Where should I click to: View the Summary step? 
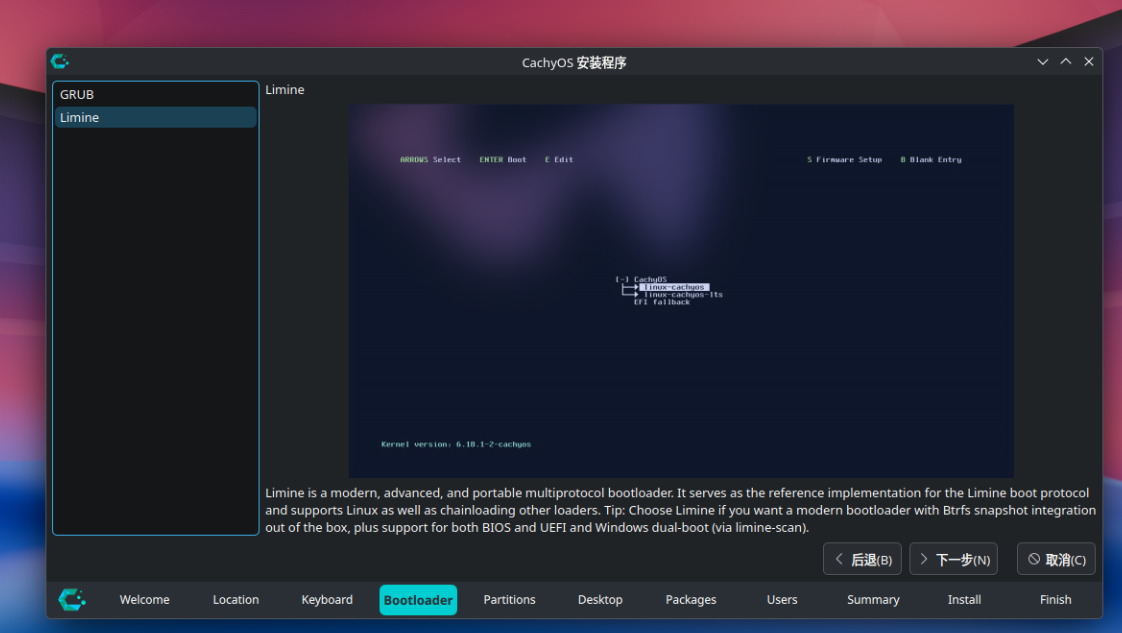coord(873,599)
